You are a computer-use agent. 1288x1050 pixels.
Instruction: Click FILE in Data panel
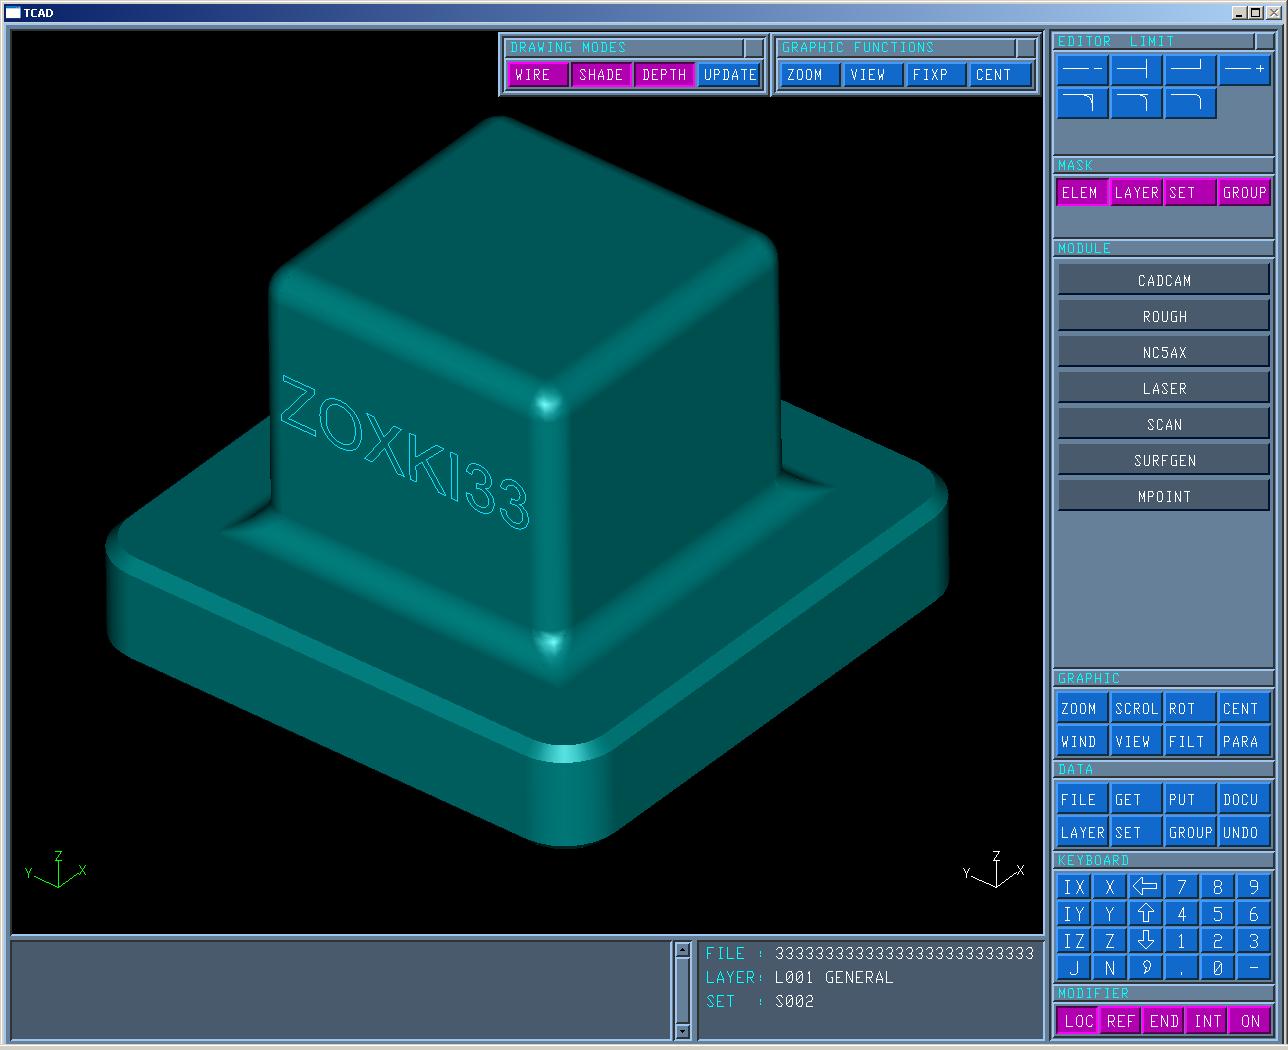point(1082,800)
